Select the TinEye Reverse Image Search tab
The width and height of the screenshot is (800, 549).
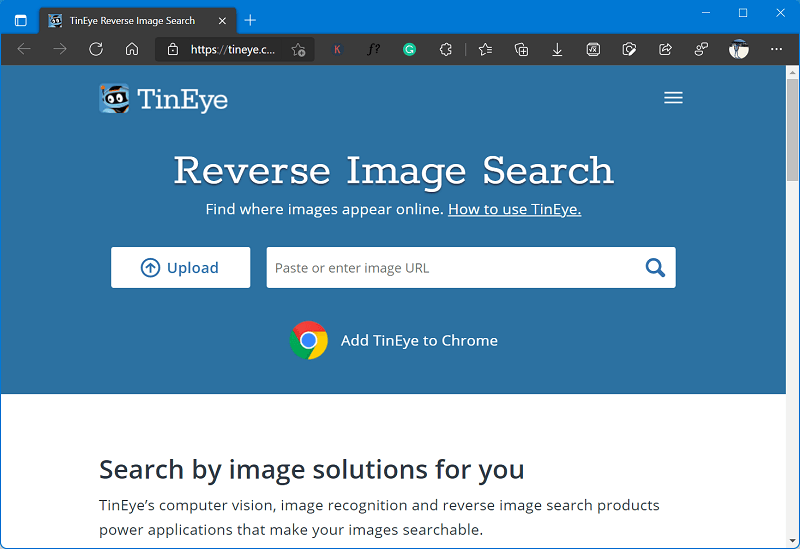138,21
